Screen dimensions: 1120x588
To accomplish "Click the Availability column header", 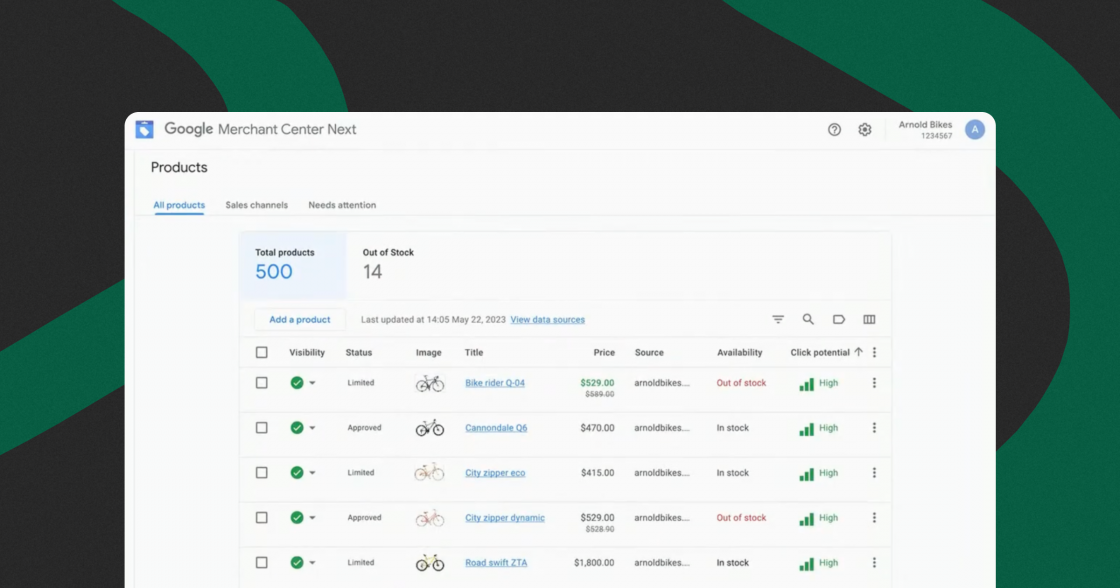I will (739, 352).
